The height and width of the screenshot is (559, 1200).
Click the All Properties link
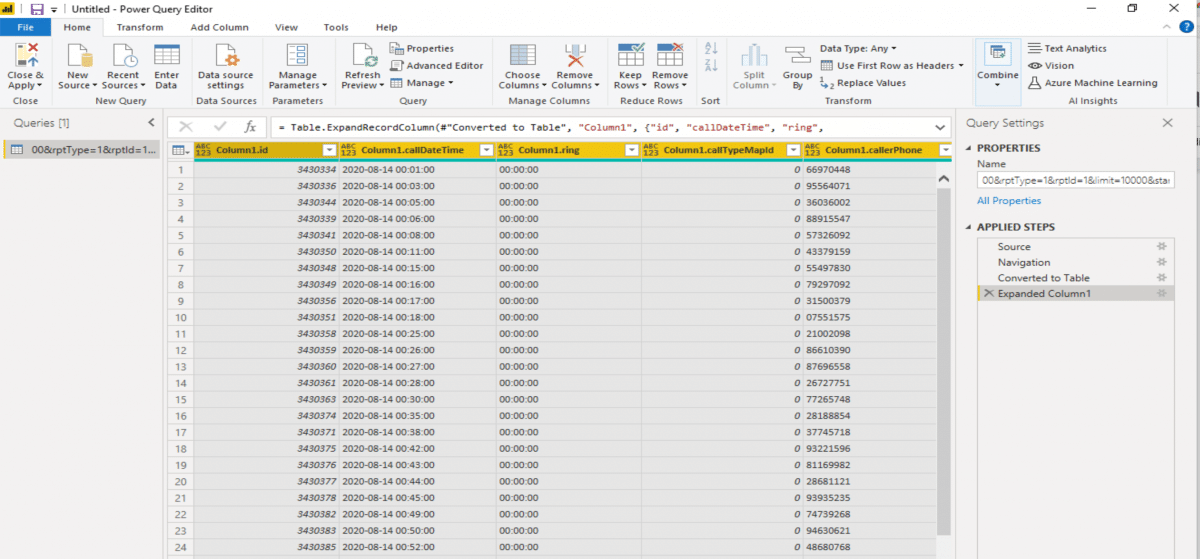tap(1009, 201)
